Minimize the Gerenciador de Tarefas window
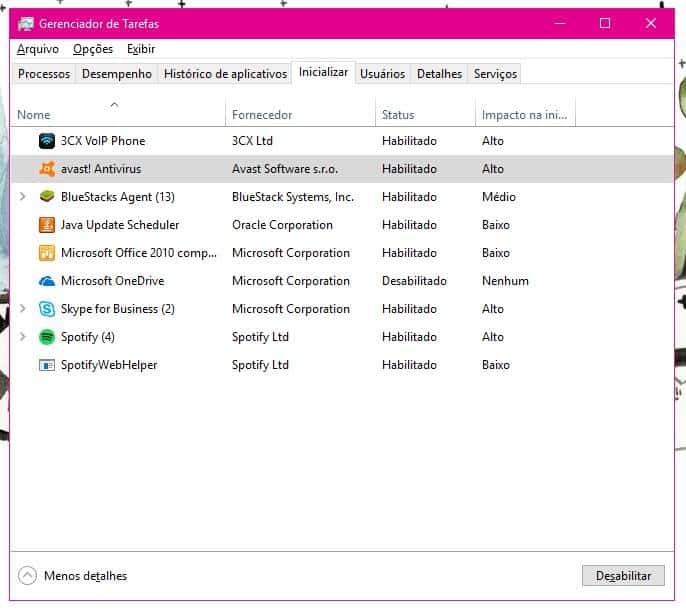The height and width of the screenshot is (610, 686). click(560, 23)
